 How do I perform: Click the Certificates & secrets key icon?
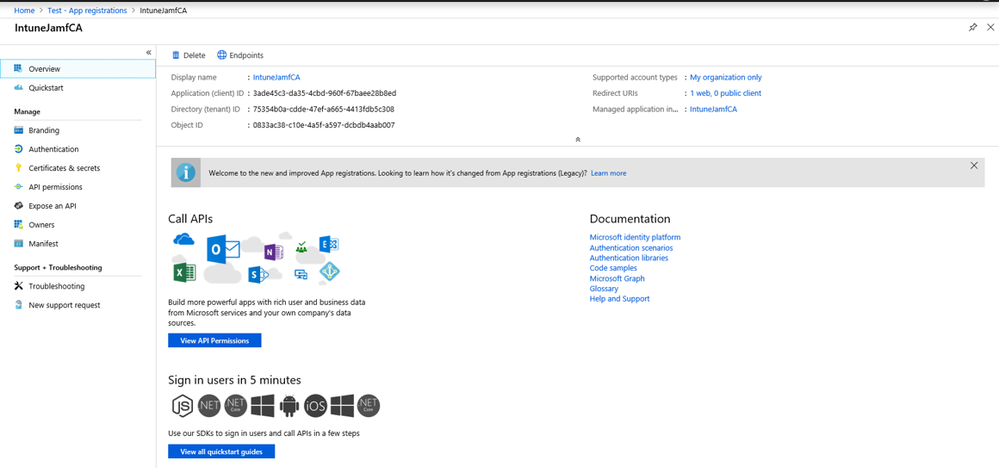pos(18,168)
